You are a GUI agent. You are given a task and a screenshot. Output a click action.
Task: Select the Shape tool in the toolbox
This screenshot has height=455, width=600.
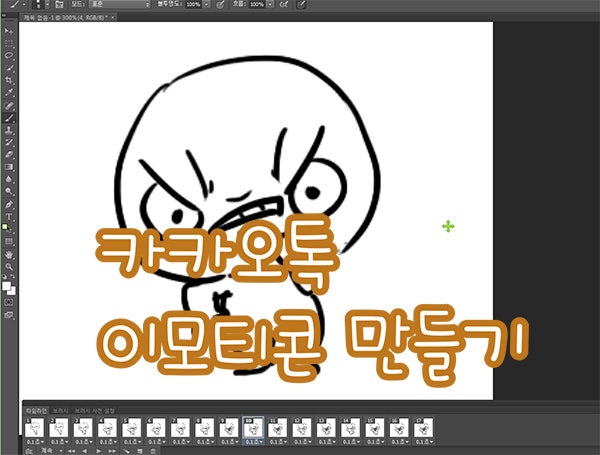tap(8, 241)
